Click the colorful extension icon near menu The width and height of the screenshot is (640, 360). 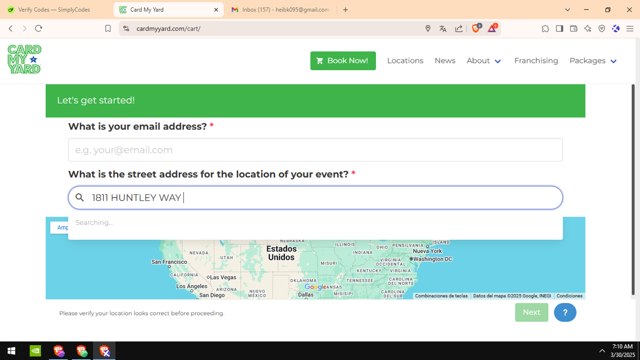[616, 29]
